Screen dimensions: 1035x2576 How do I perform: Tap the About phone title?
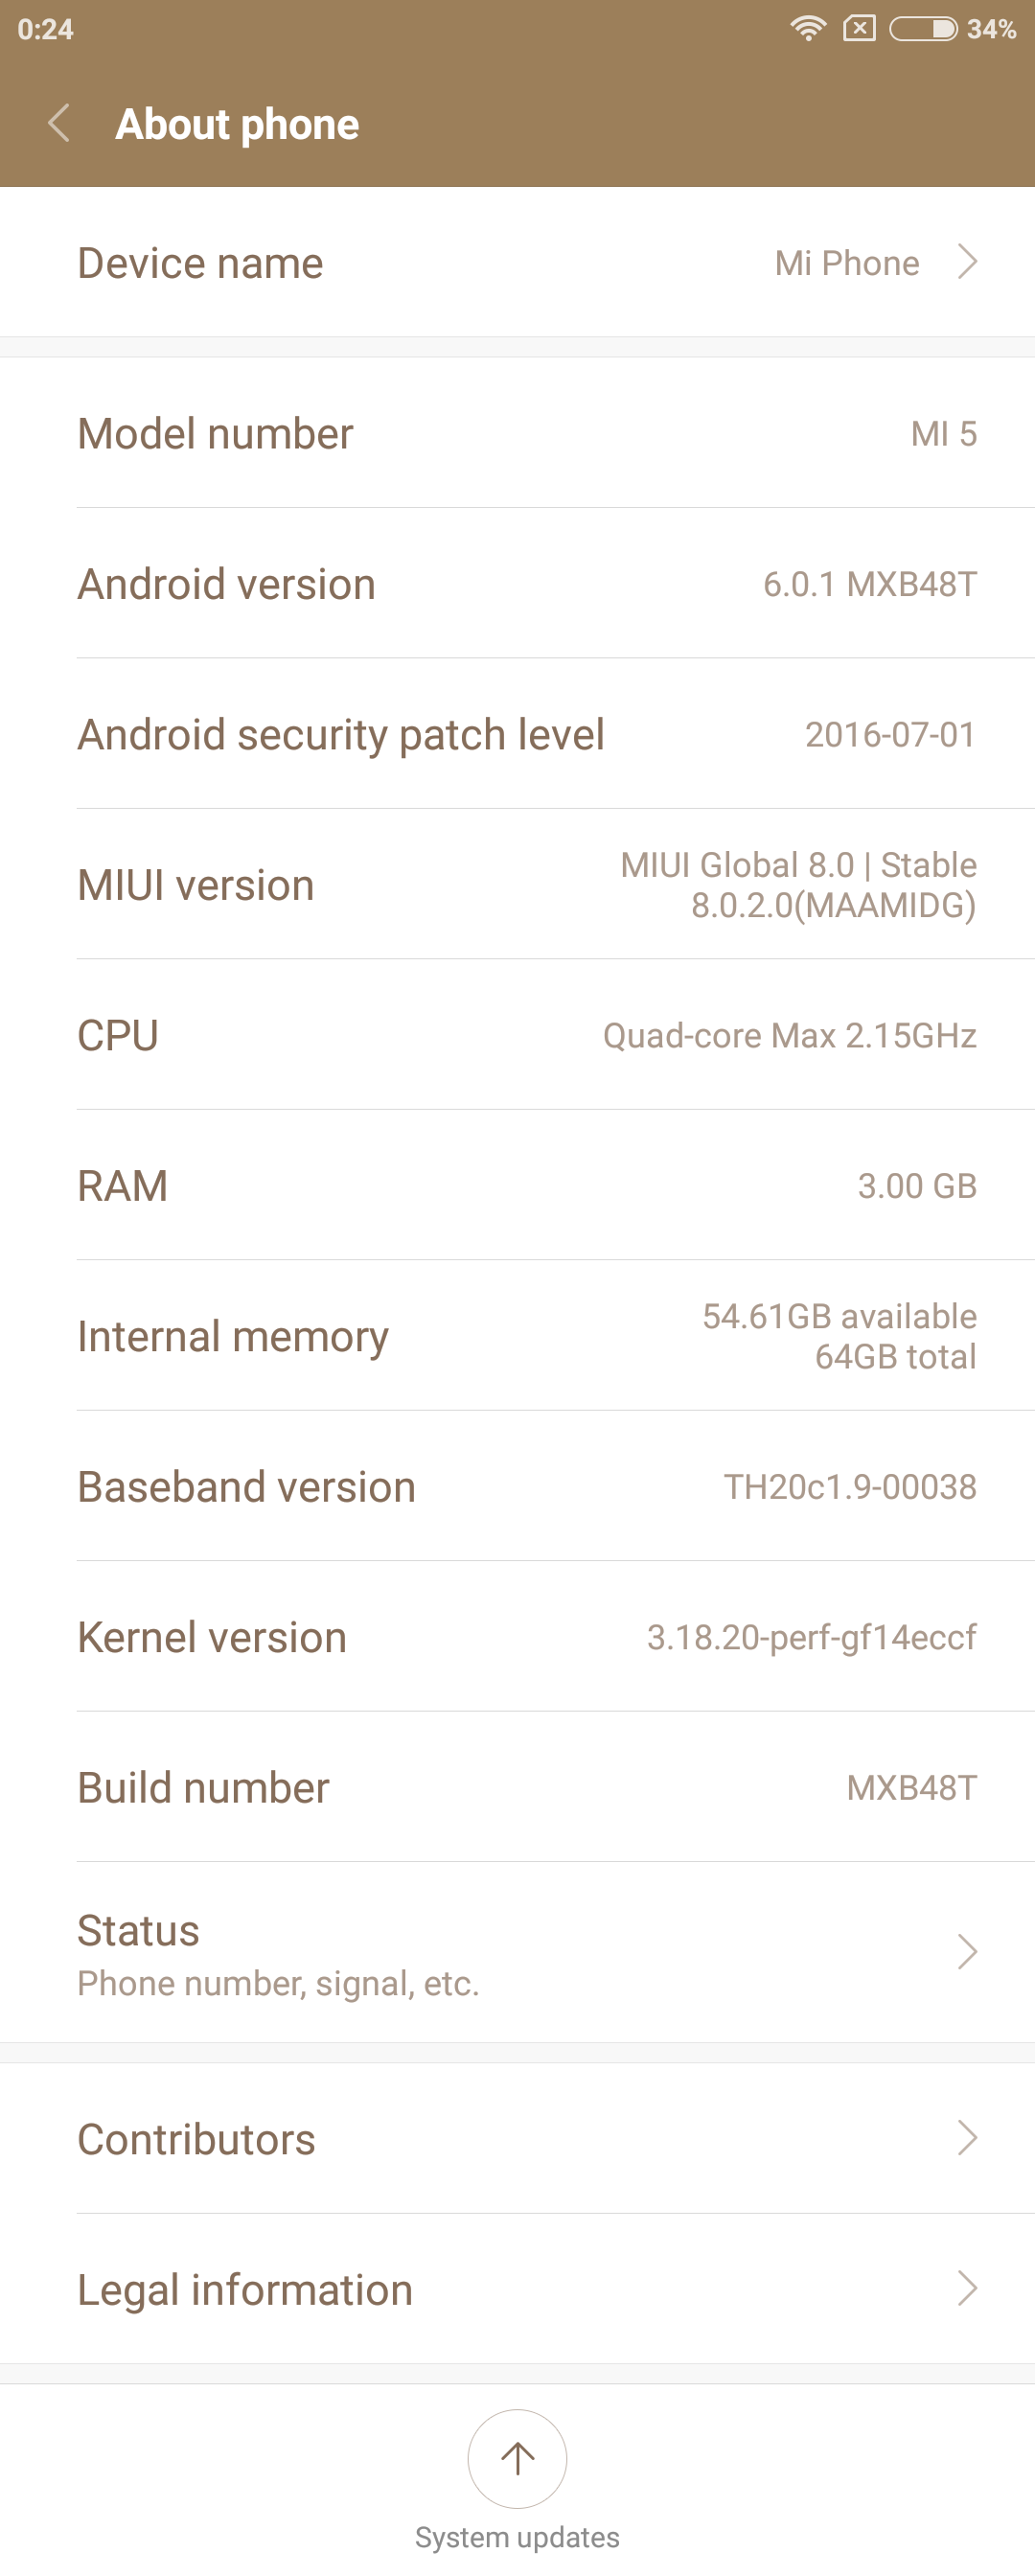click(x=237, y=124)
